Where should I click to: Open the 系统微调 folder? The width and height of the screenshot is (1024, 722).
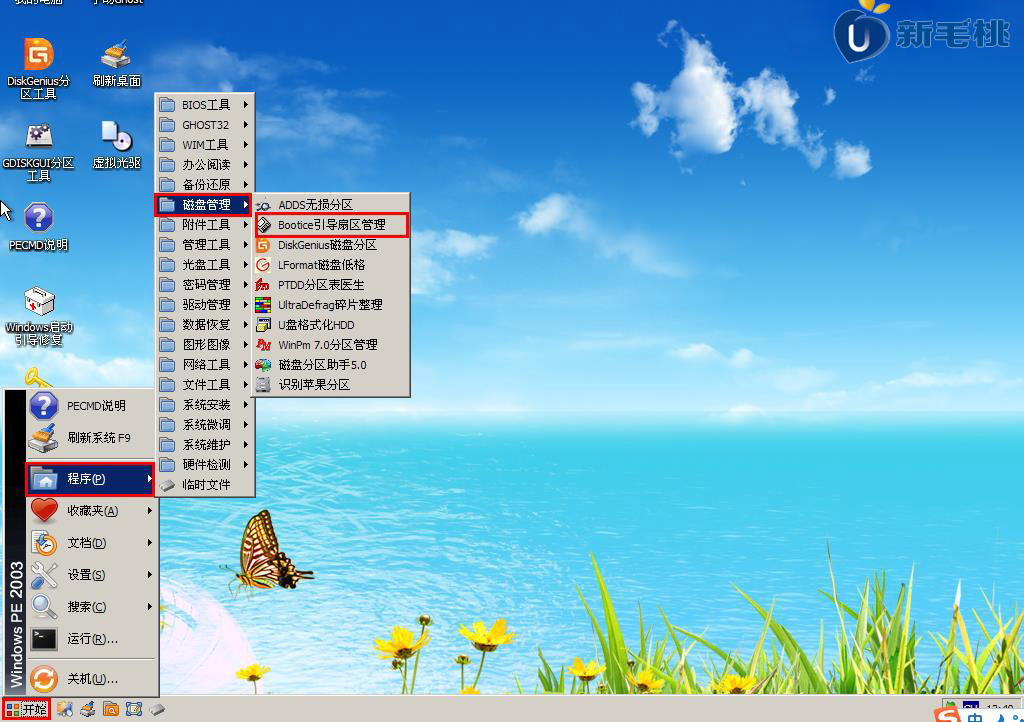click(x=204, y=424)
